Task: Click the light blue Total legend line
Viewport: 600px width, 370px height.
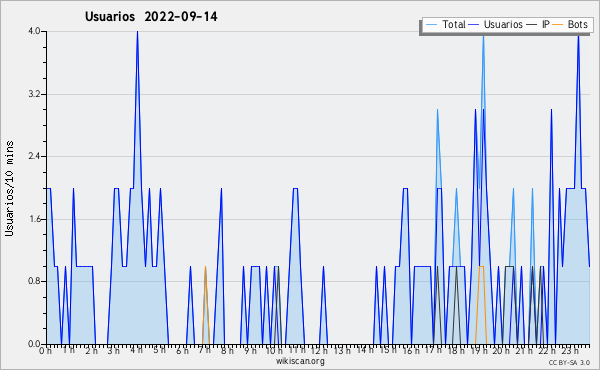Action: pos(432,24)
